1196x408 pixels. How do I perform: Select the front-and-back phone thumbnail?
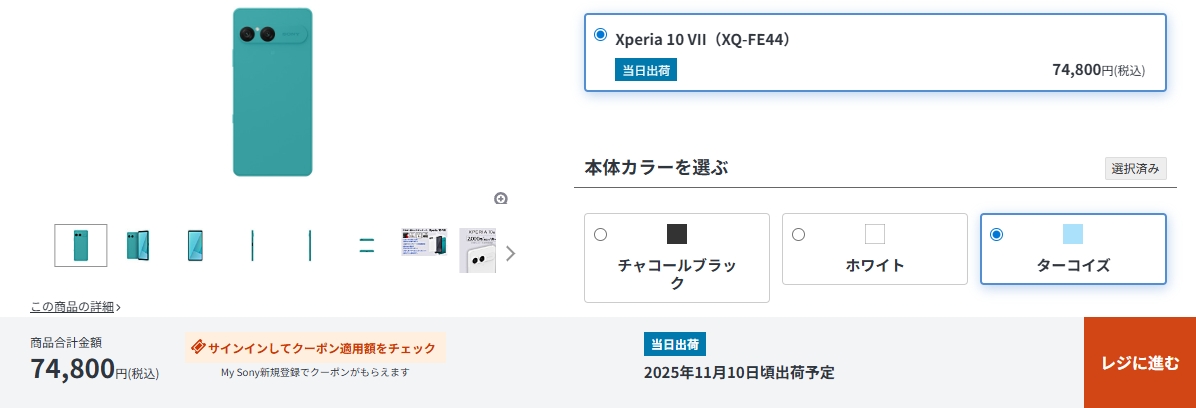(x=138, y=245)
